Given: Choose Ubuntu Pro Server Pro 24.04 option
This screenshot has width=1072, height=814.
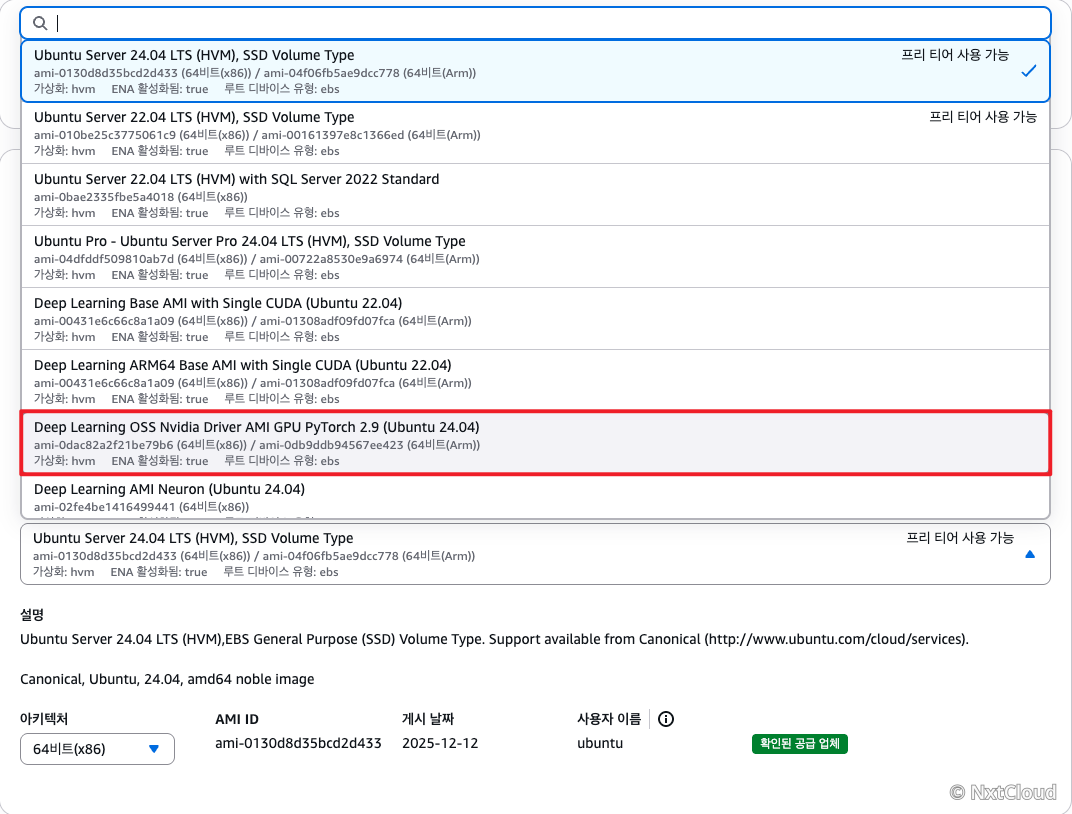Looking at the screenshot, I should click(x=535, y=257).
